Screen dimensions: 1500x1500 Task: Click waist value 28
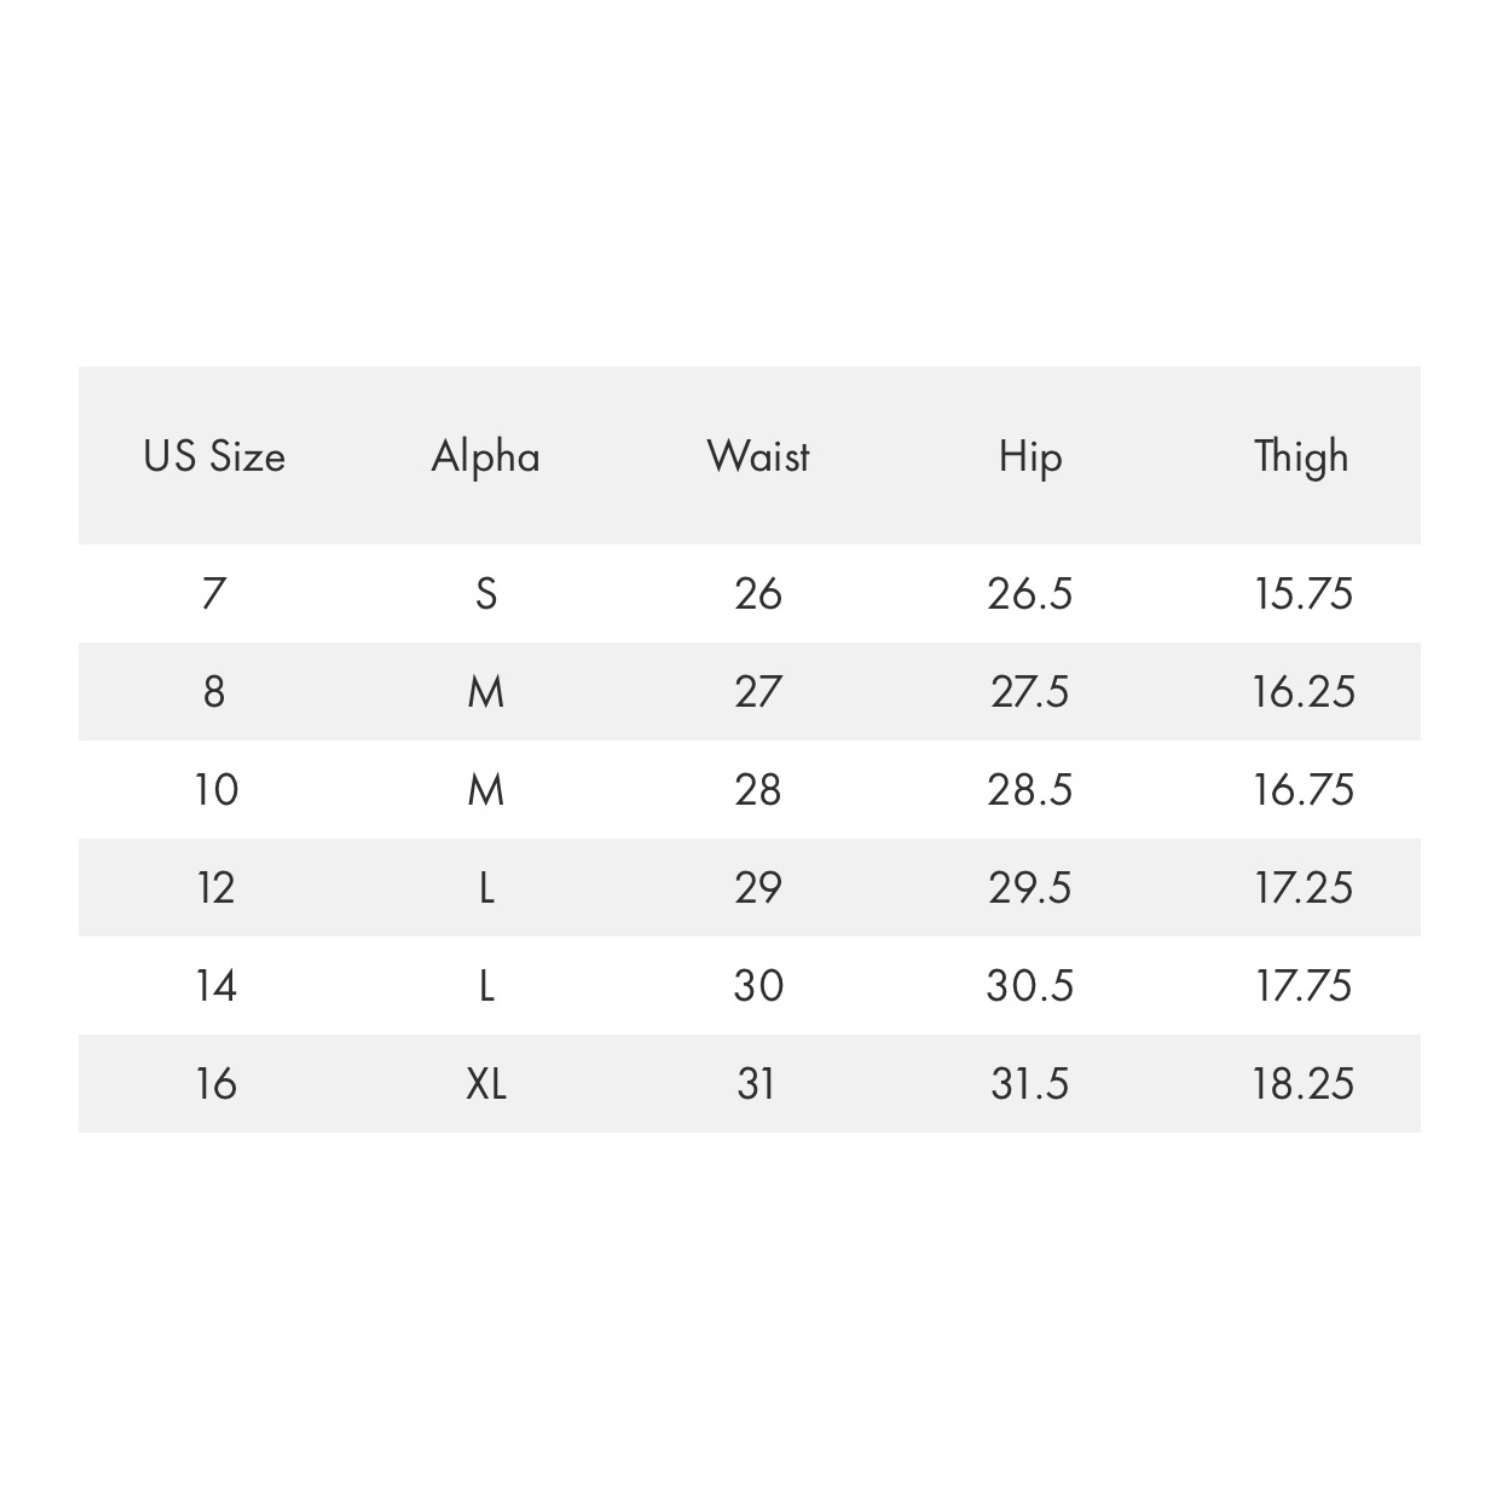(758, 790)
